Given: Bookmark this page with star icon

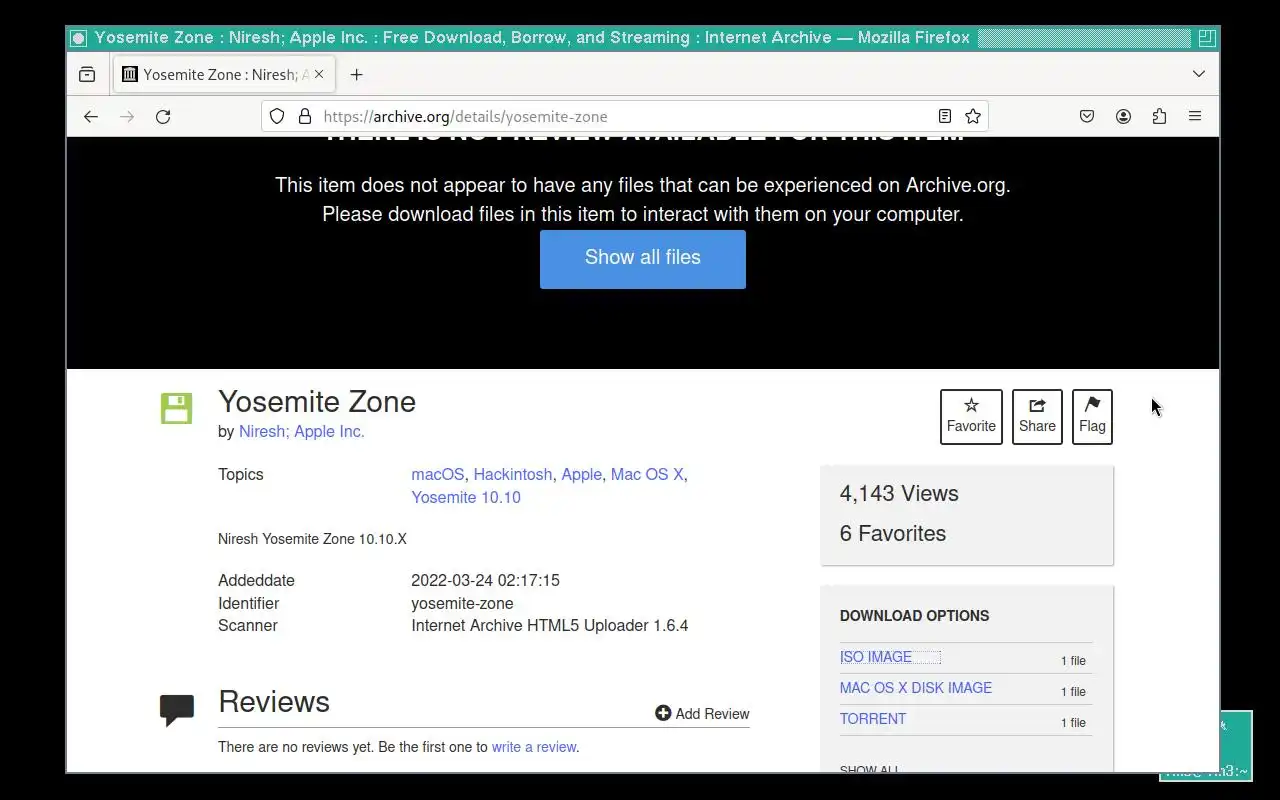Looking at the screenshot, I should [972, 116].
